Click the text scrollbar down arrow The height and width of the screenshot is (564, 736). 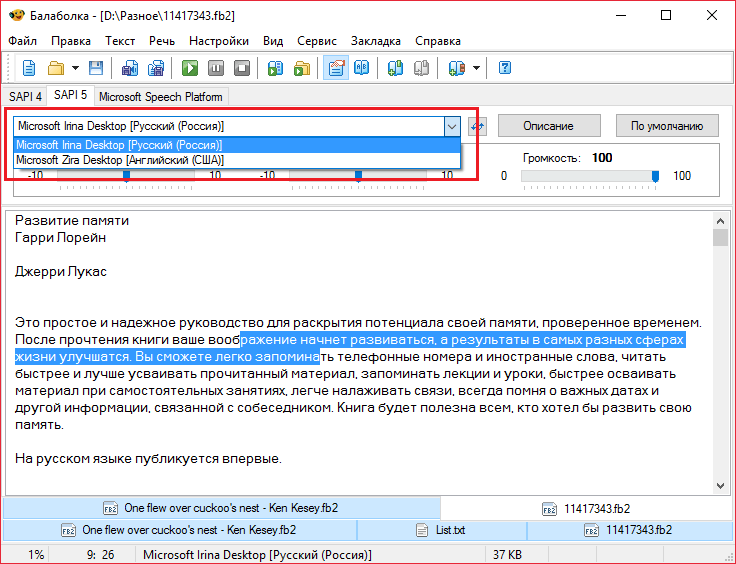click(721, 486)
